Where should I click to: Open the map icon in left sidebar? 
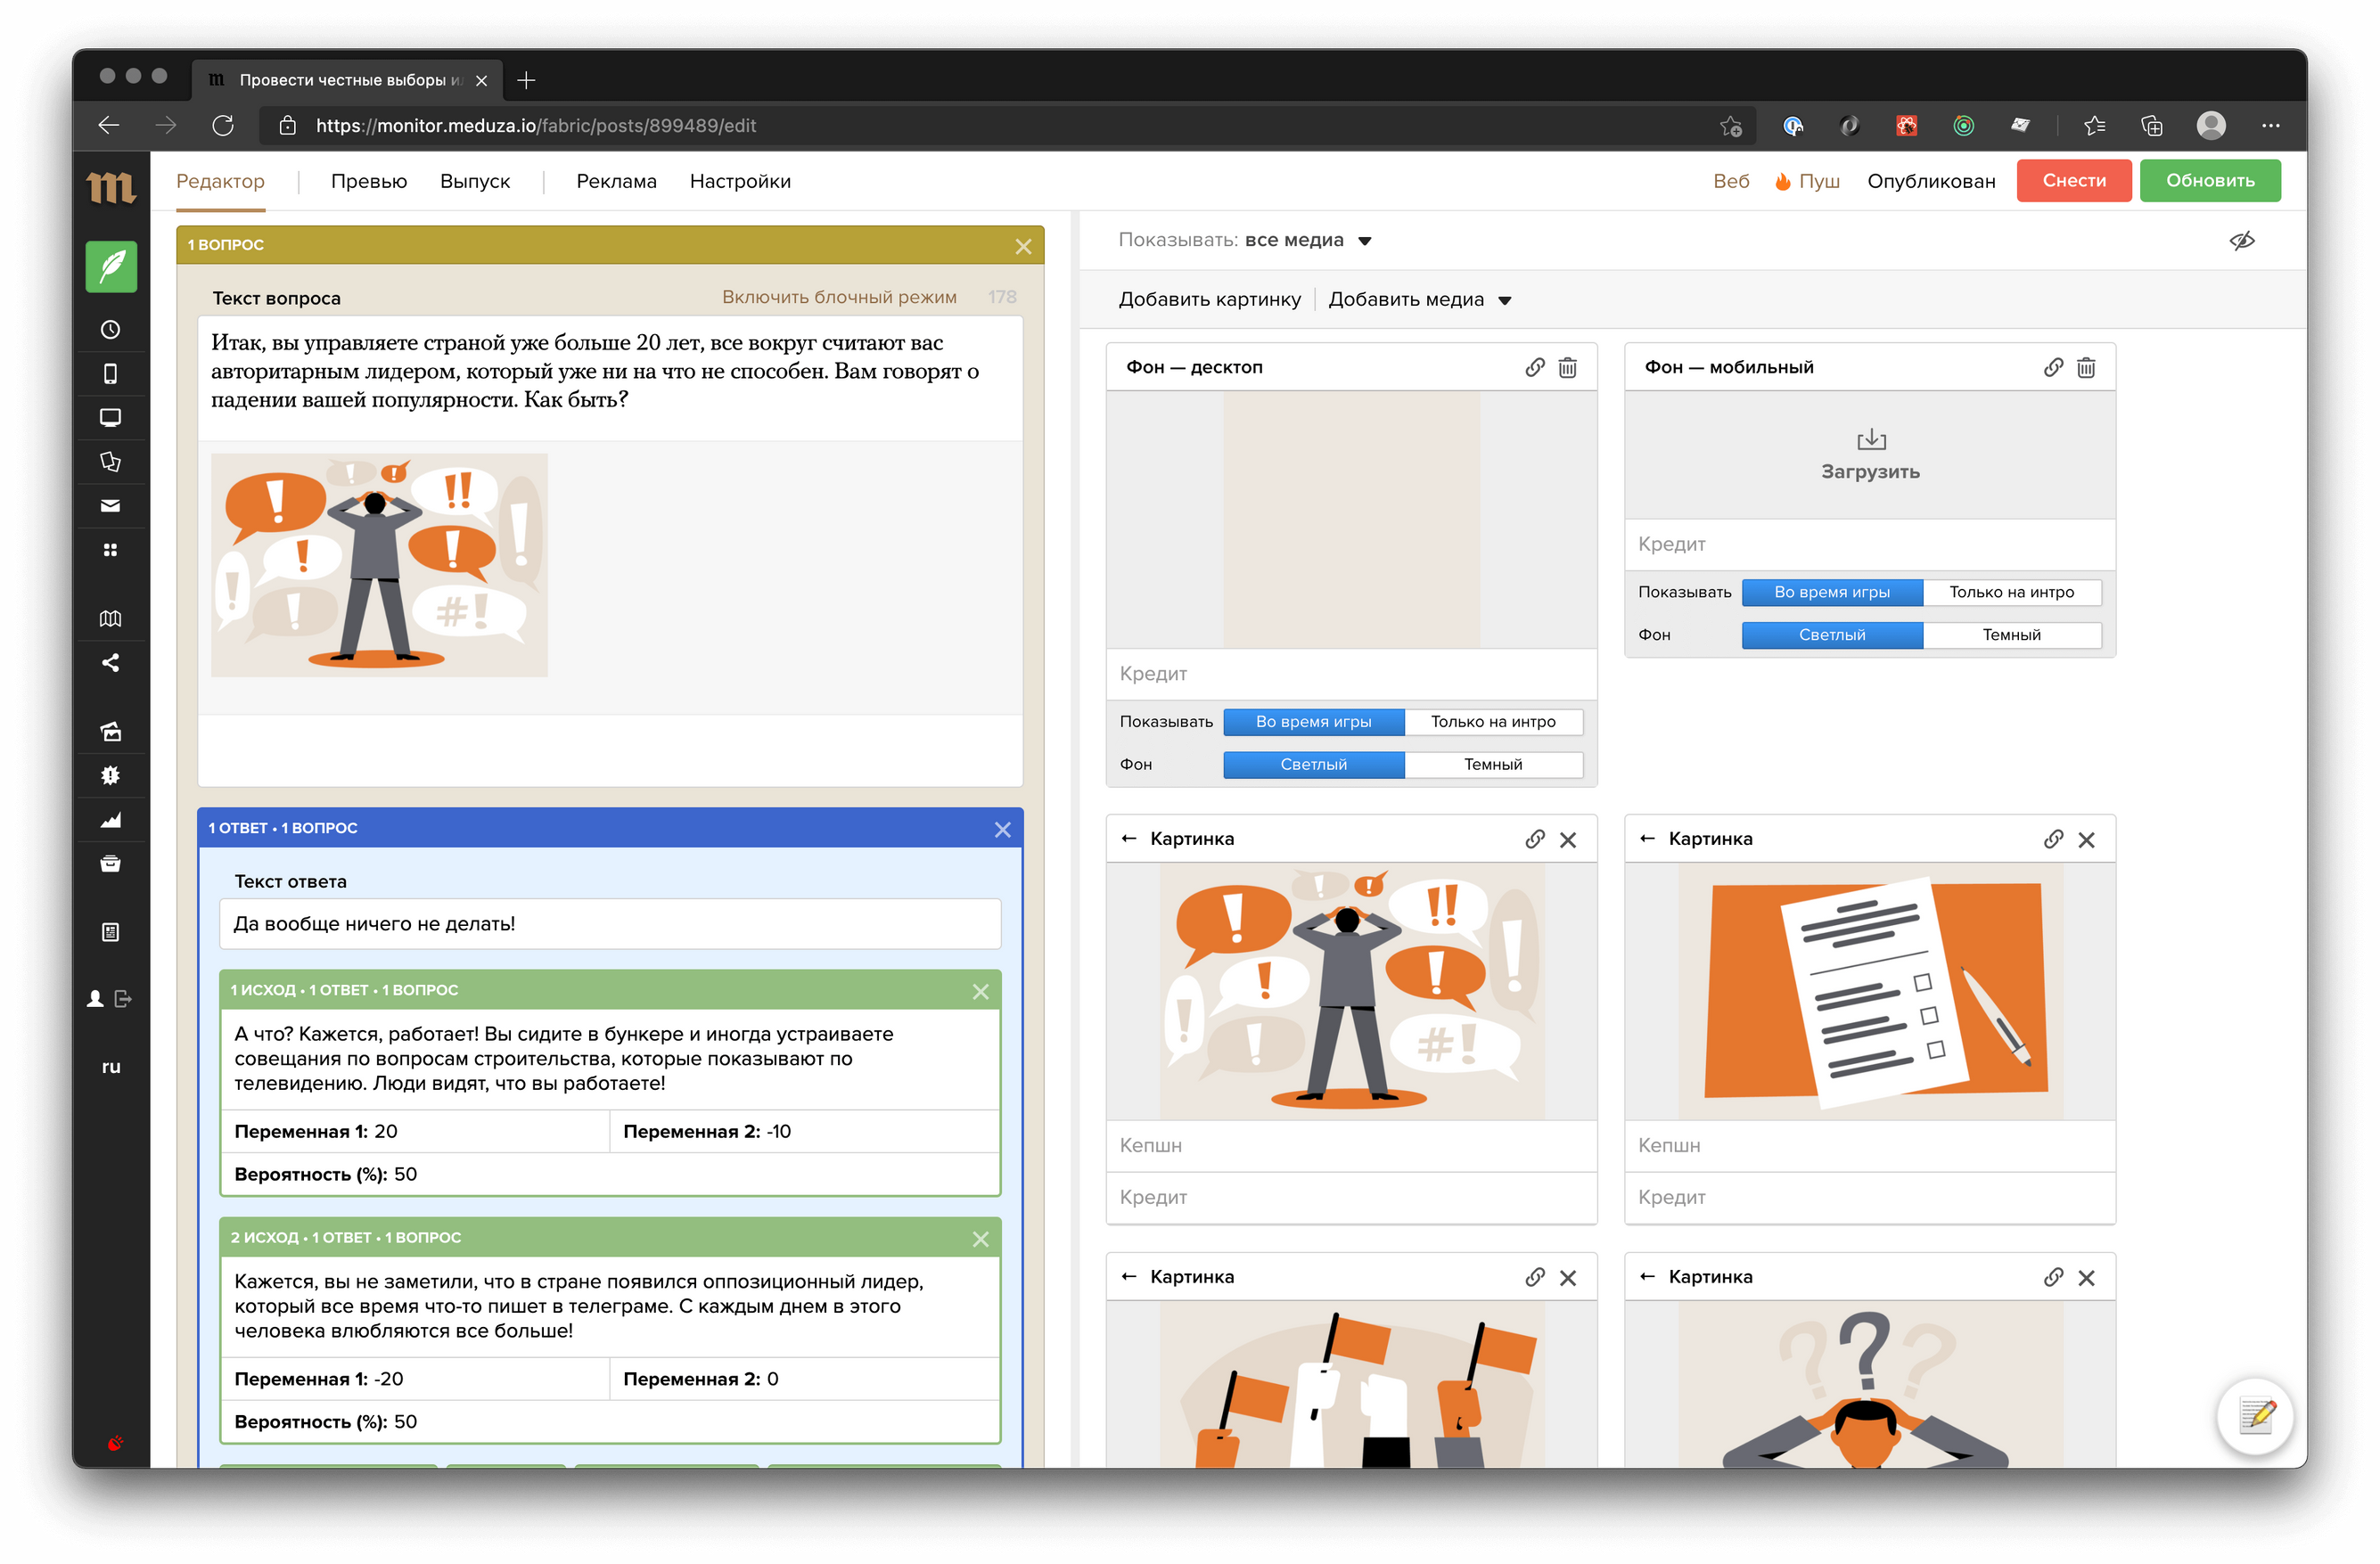click(111, 619)
